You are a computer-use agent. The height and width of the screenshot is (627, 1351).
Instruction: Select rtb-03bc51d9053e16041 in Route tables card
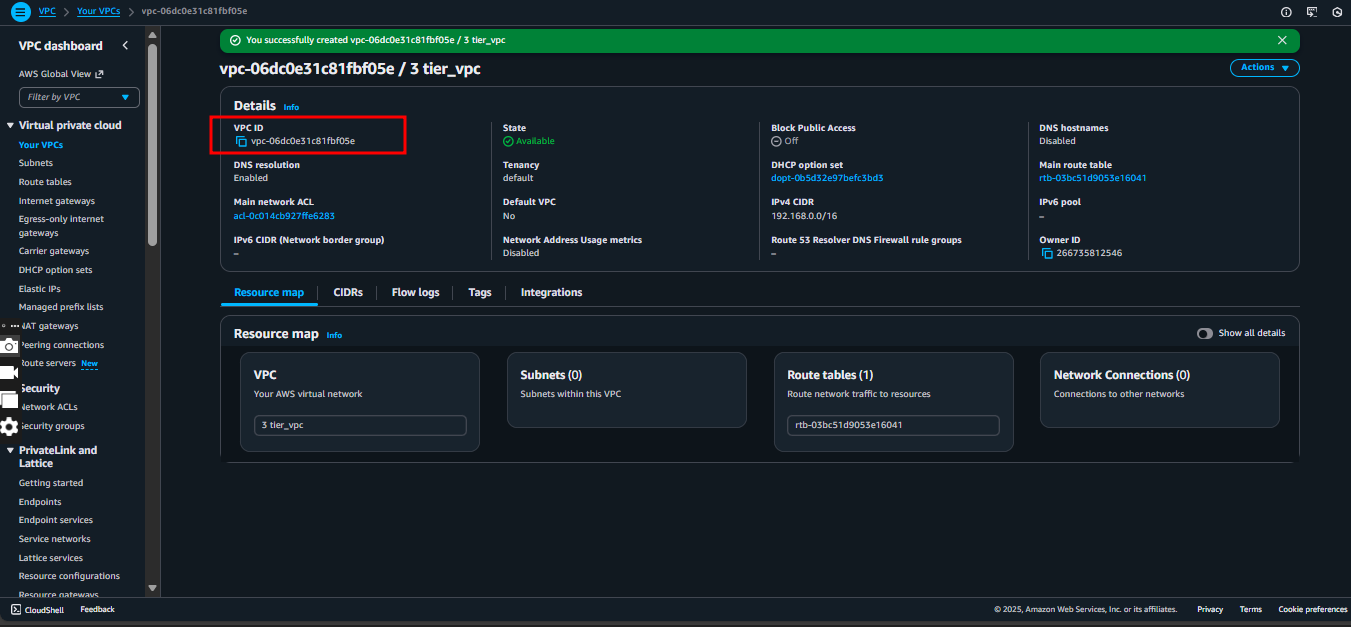point(893,425)
